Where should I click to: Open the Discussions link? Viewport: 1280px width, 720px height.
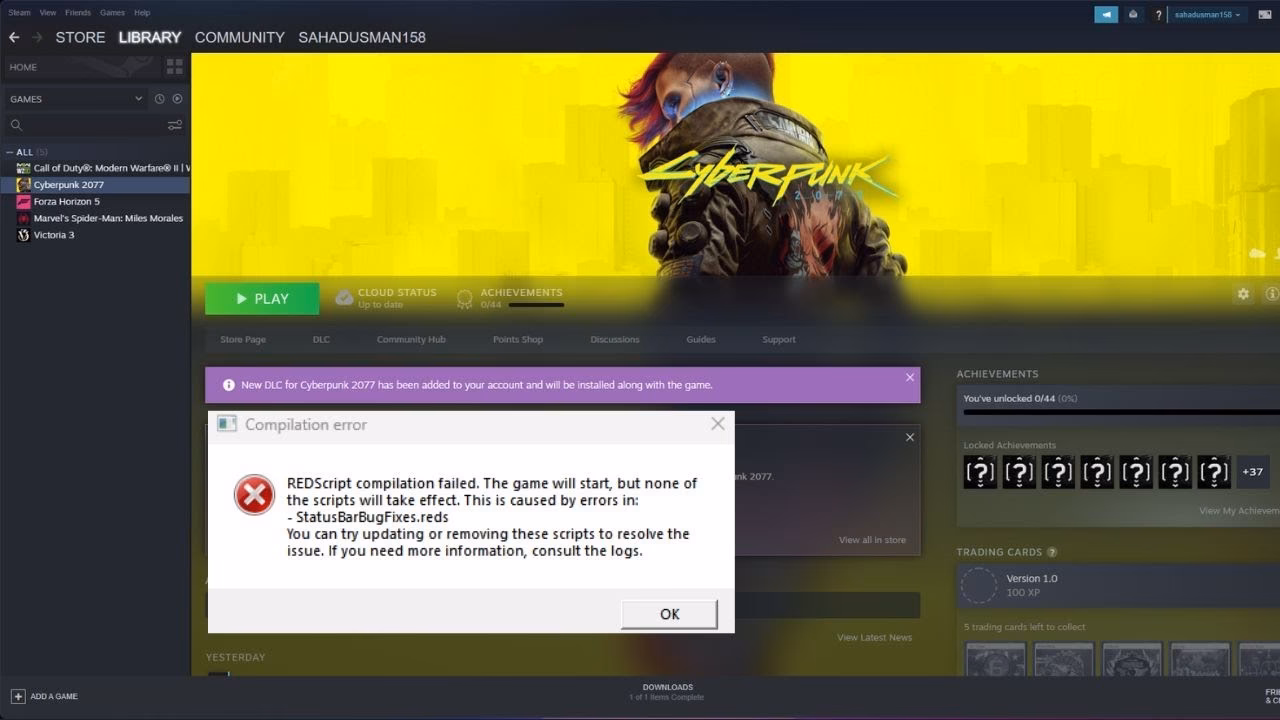coord(615,340)
